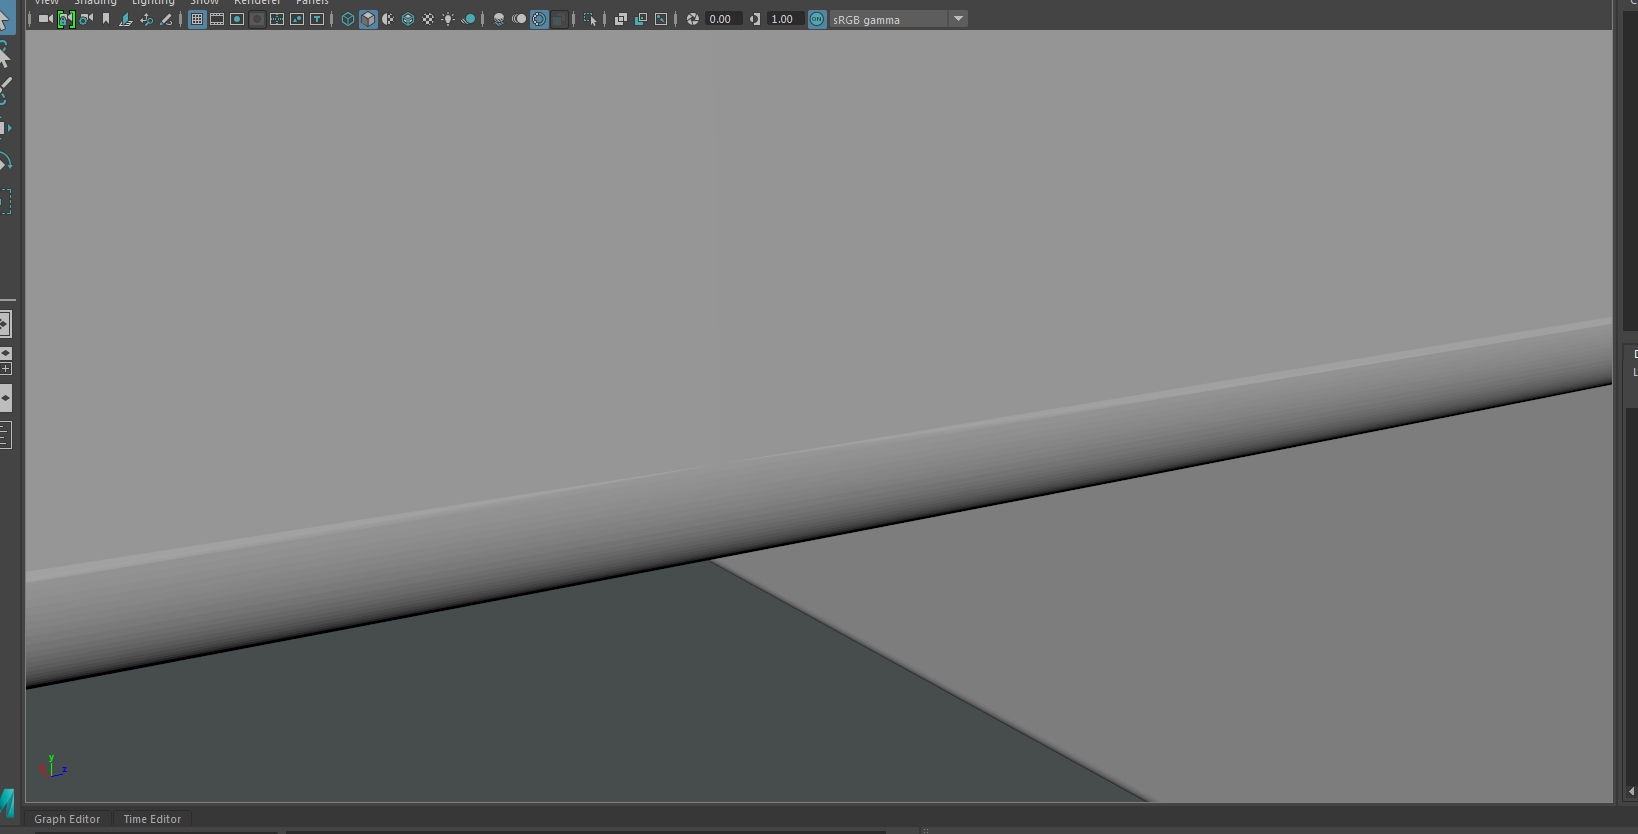Click the camera Bookmarks icon
Screen dimensions: 1638x834
pos(106,19)
